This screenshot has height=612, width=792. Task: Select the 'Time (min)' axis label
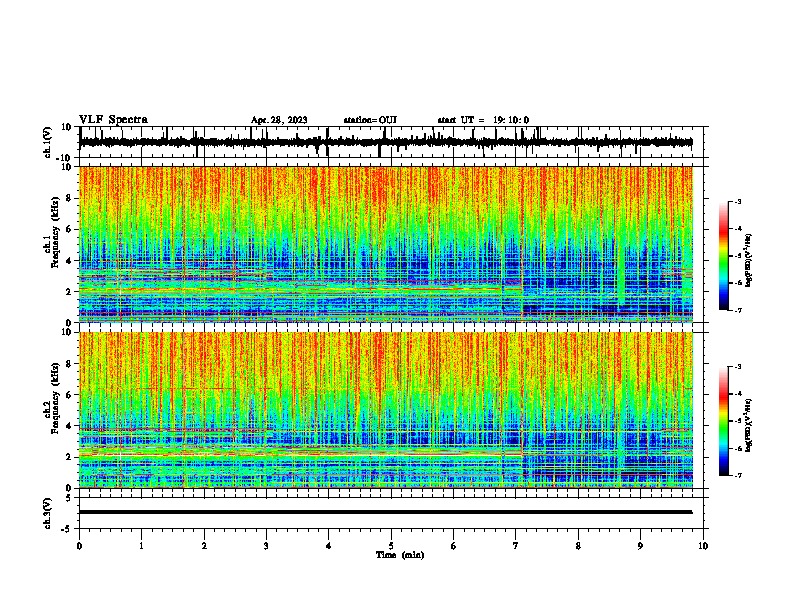(400, 555)
